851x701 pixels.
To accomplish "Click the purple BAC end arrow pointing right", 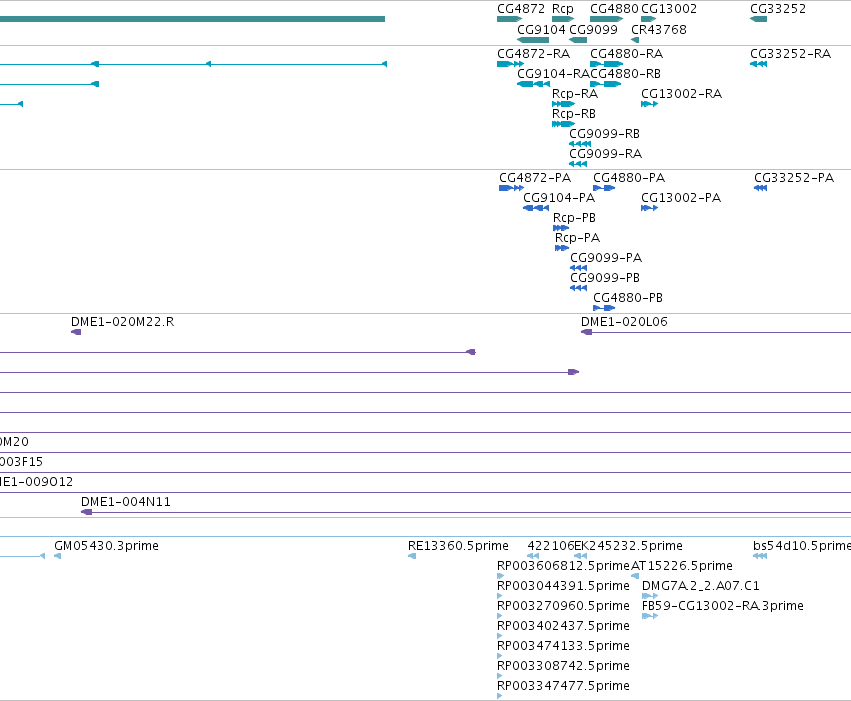I will [x=573, y=372].
